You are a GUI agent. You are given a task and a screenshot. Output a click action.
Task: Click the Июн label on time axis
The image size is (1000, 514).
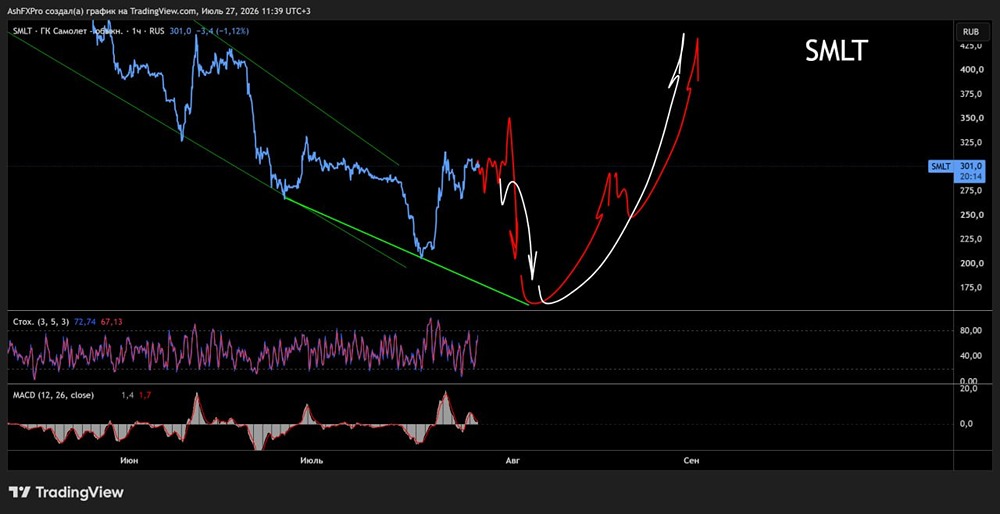[129, 461]
